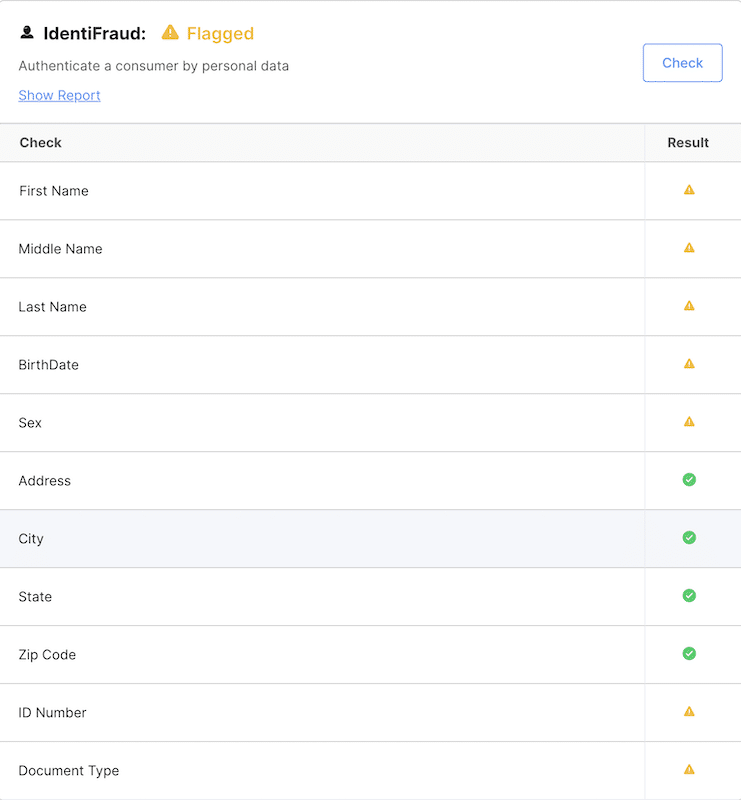Image resolution: width=741 pixels, height=800 pixels.
Task: Click the Result column header
Action: point(688,142)
